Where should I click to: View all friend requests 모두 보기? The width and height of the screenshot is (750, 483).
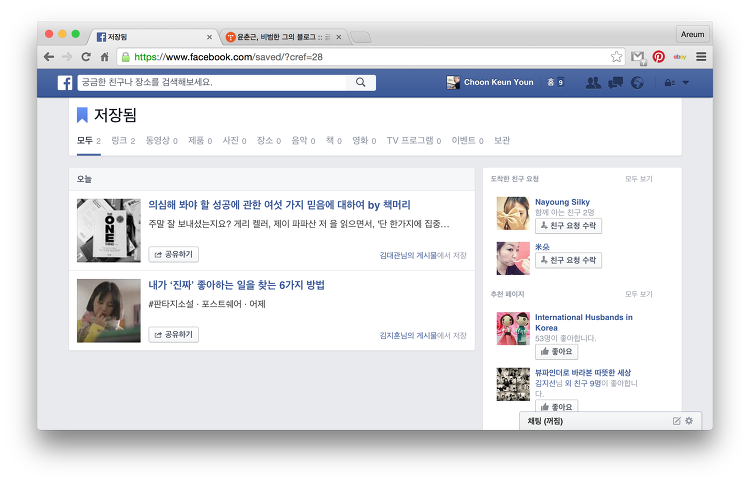point(639,179)
